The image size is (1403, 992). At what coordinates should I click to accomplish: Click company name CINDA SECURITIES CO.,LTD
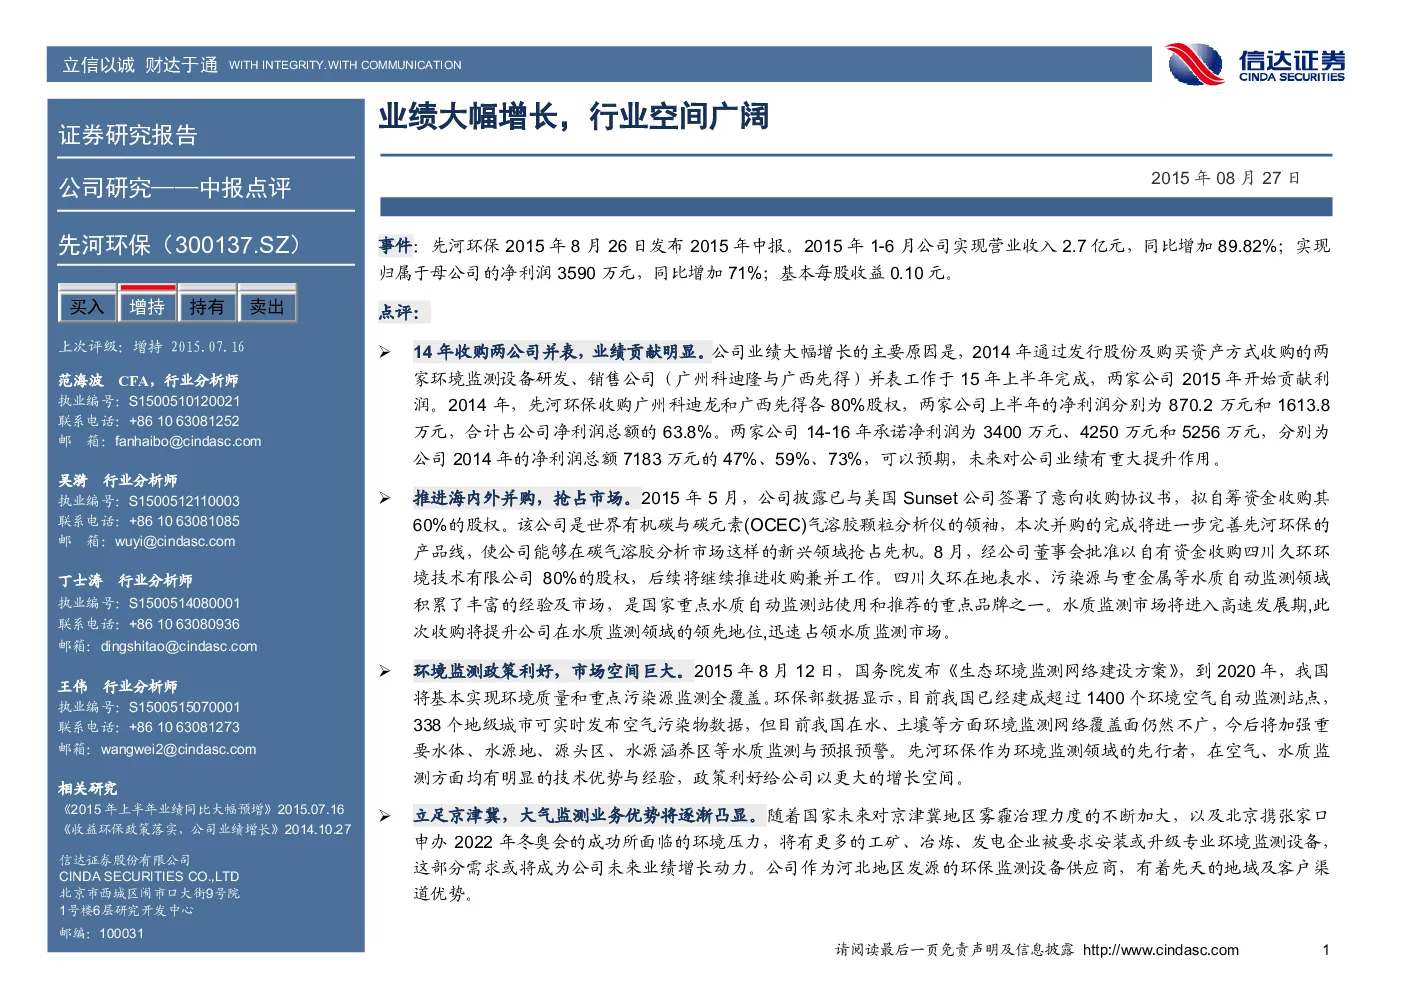(149, 876)
